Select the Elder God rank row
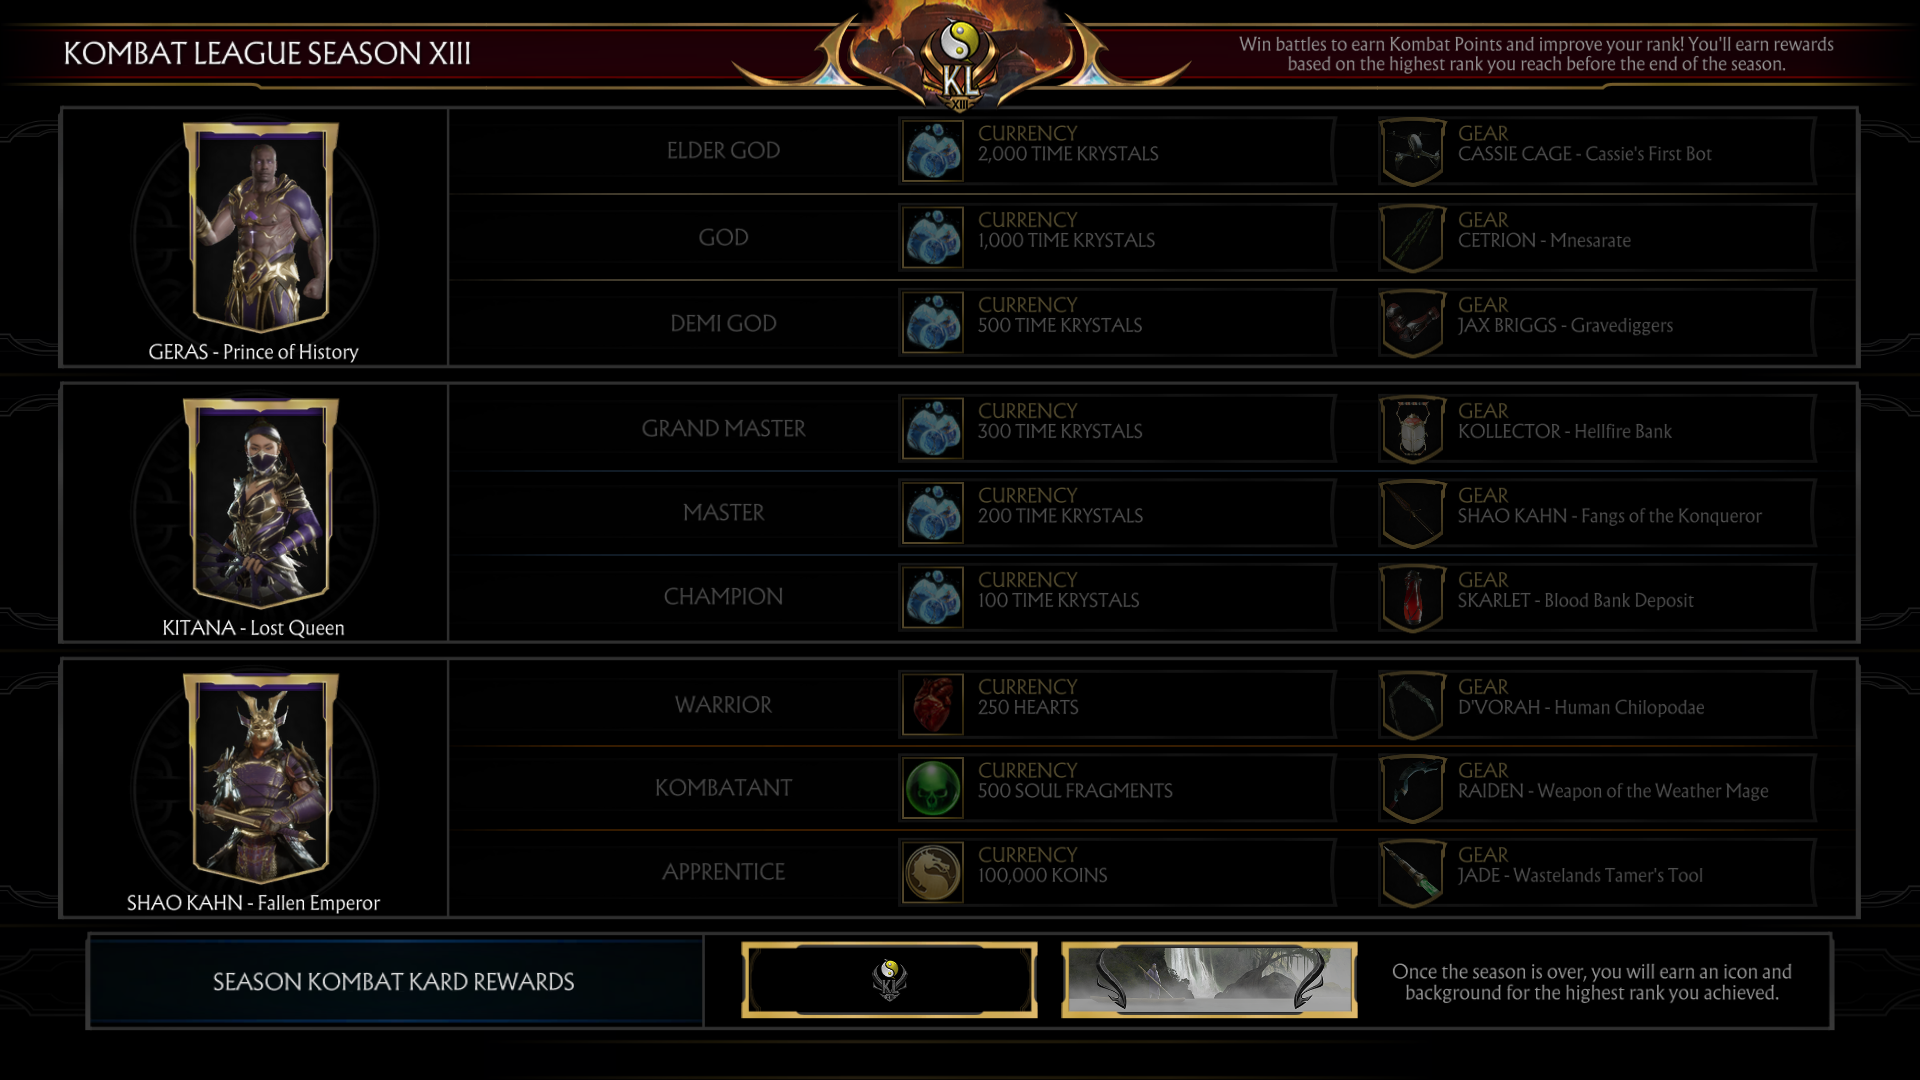 click(1153, 151)
